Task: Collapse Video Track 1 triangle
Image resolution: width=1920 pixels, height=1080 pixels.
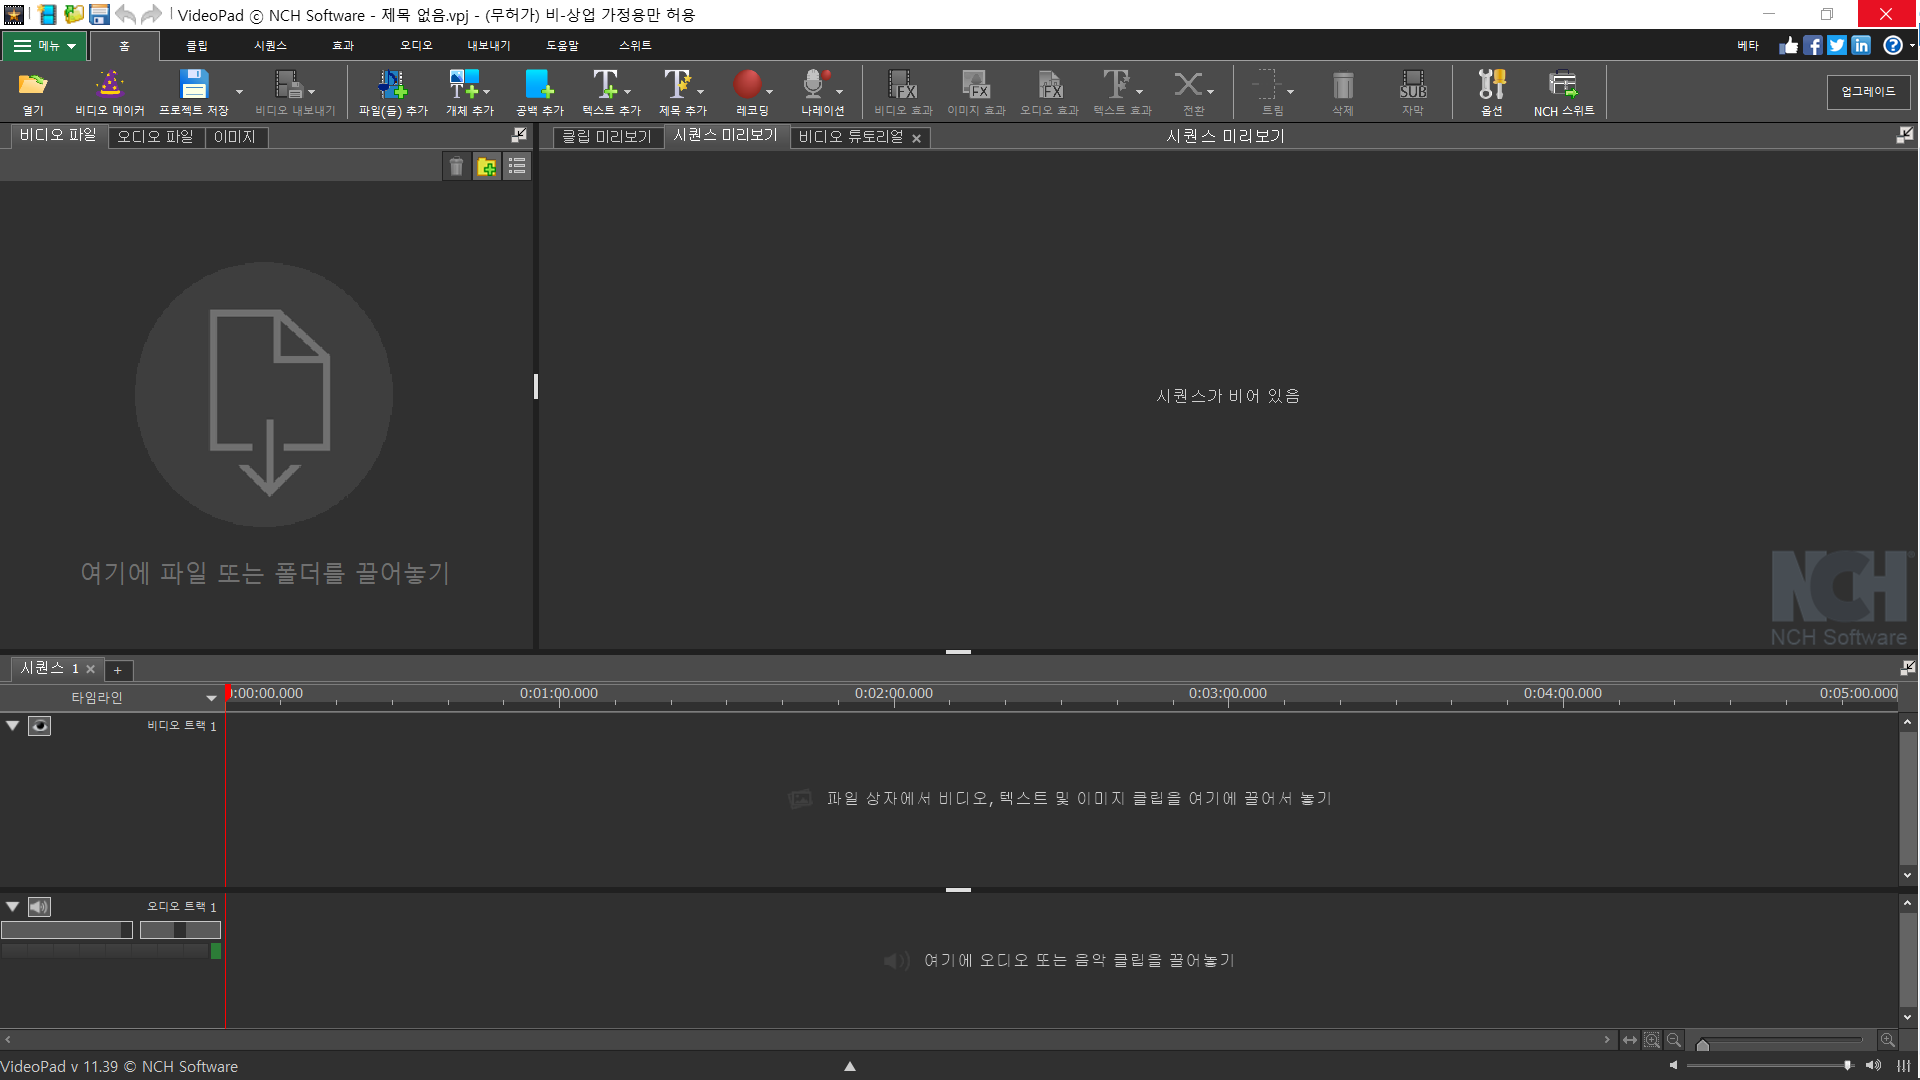Action: (x=13, y=726)
